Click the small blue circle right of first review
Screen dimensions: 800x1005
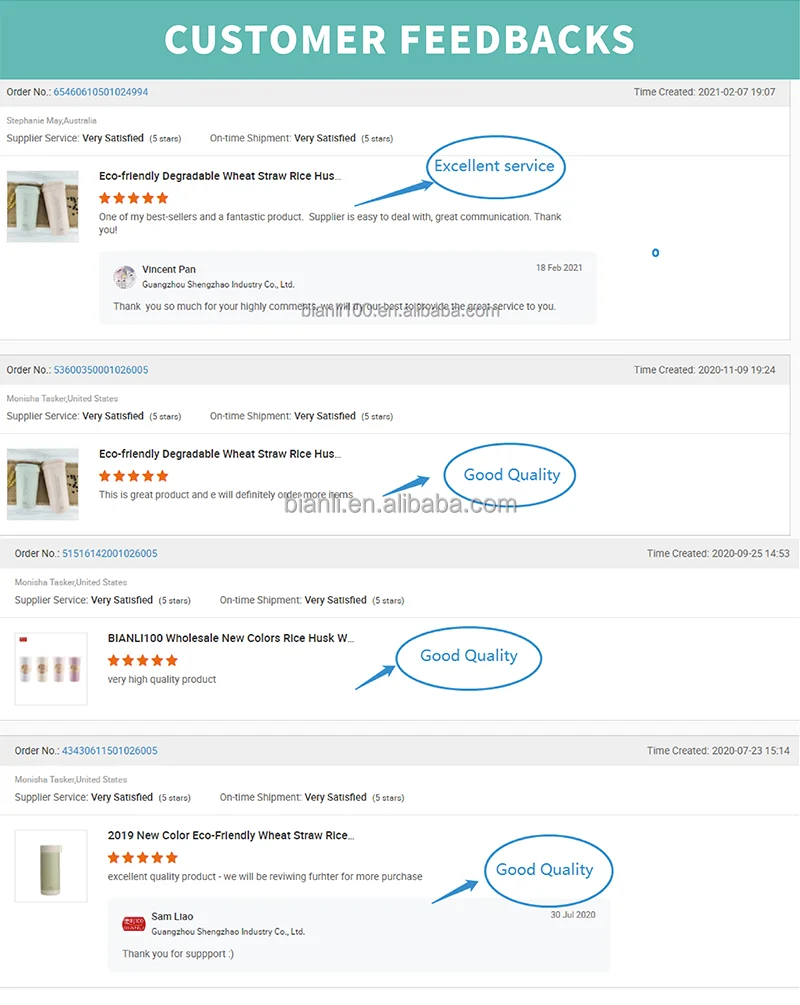[x=655, y=253]
